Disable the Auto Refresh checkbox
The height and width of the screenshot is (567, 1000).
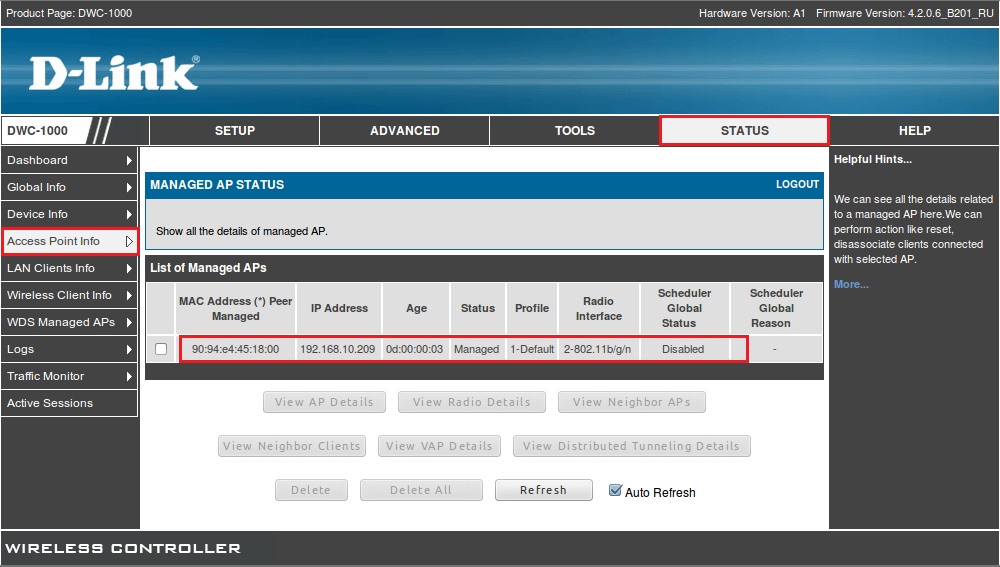tap(615, 490)
